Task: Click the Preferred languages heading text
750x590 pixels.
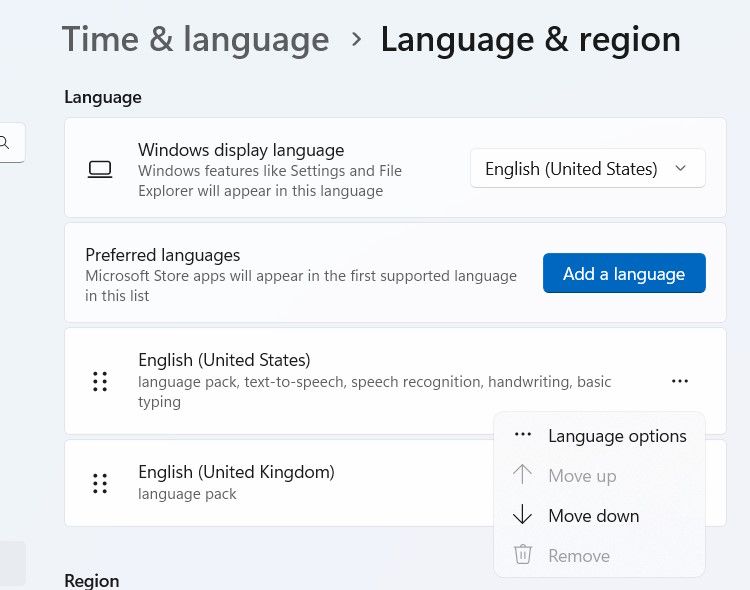Action: click(x=162, y=255)
